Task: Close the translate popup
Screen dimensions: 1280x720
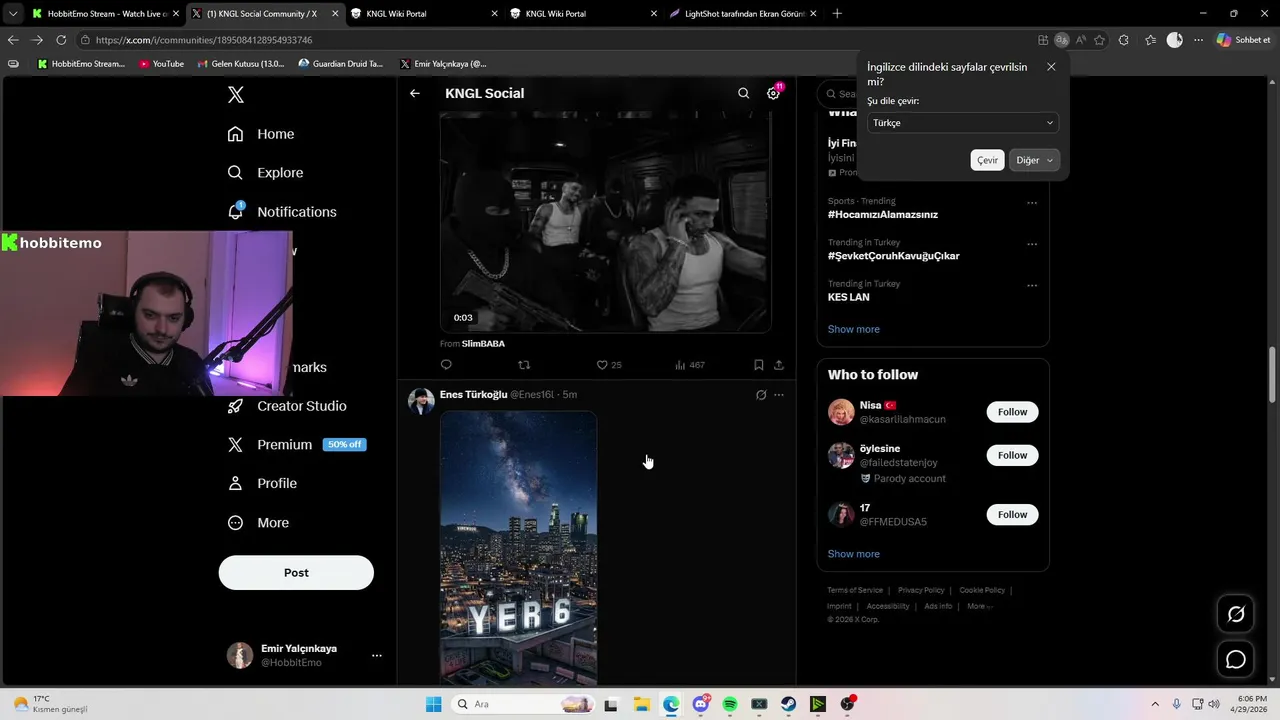Action: (1051, 67)
